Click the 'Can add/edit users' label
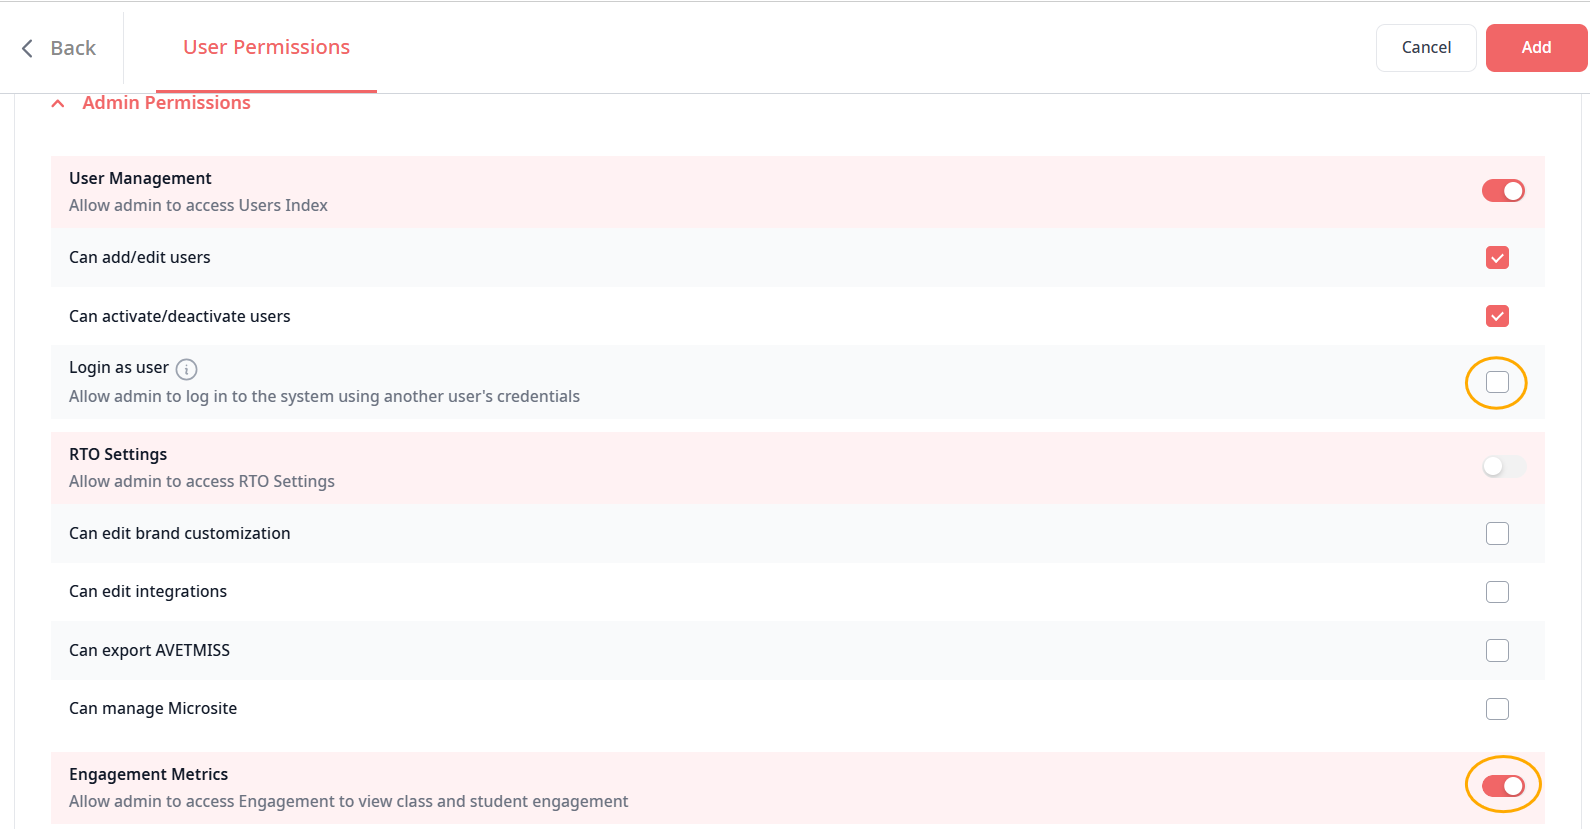The width and height of the screenshot is (1590, 829). tap(140, 257)
